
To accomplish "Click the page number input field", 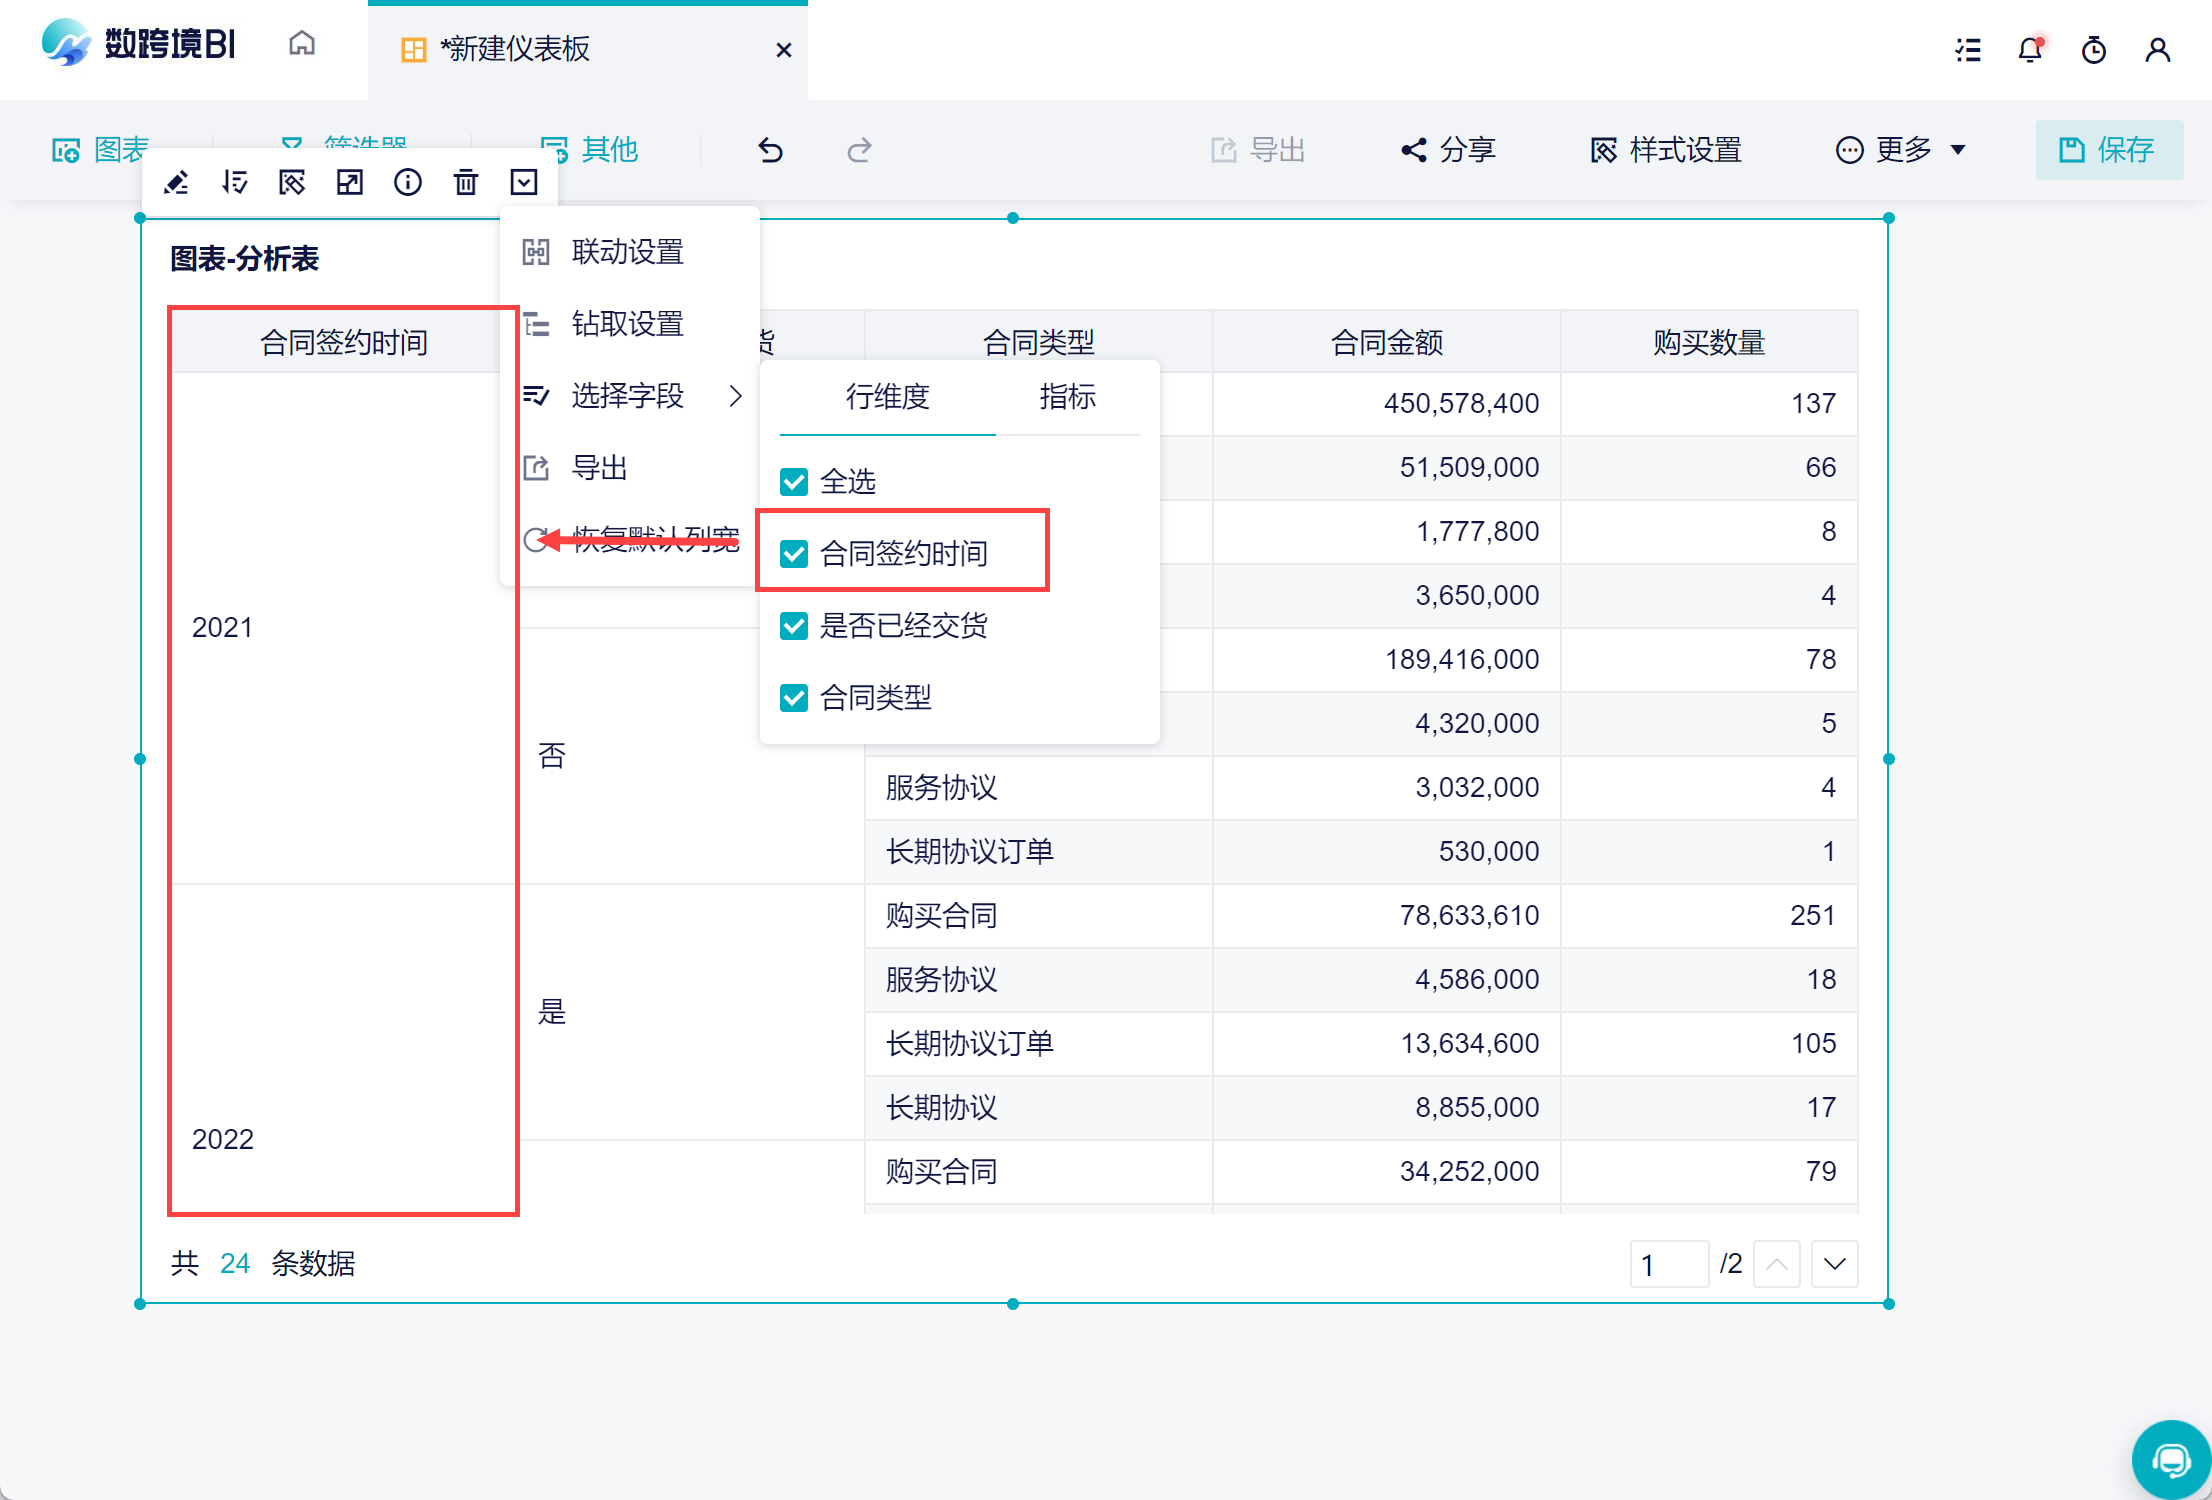I will 1667,1264.
